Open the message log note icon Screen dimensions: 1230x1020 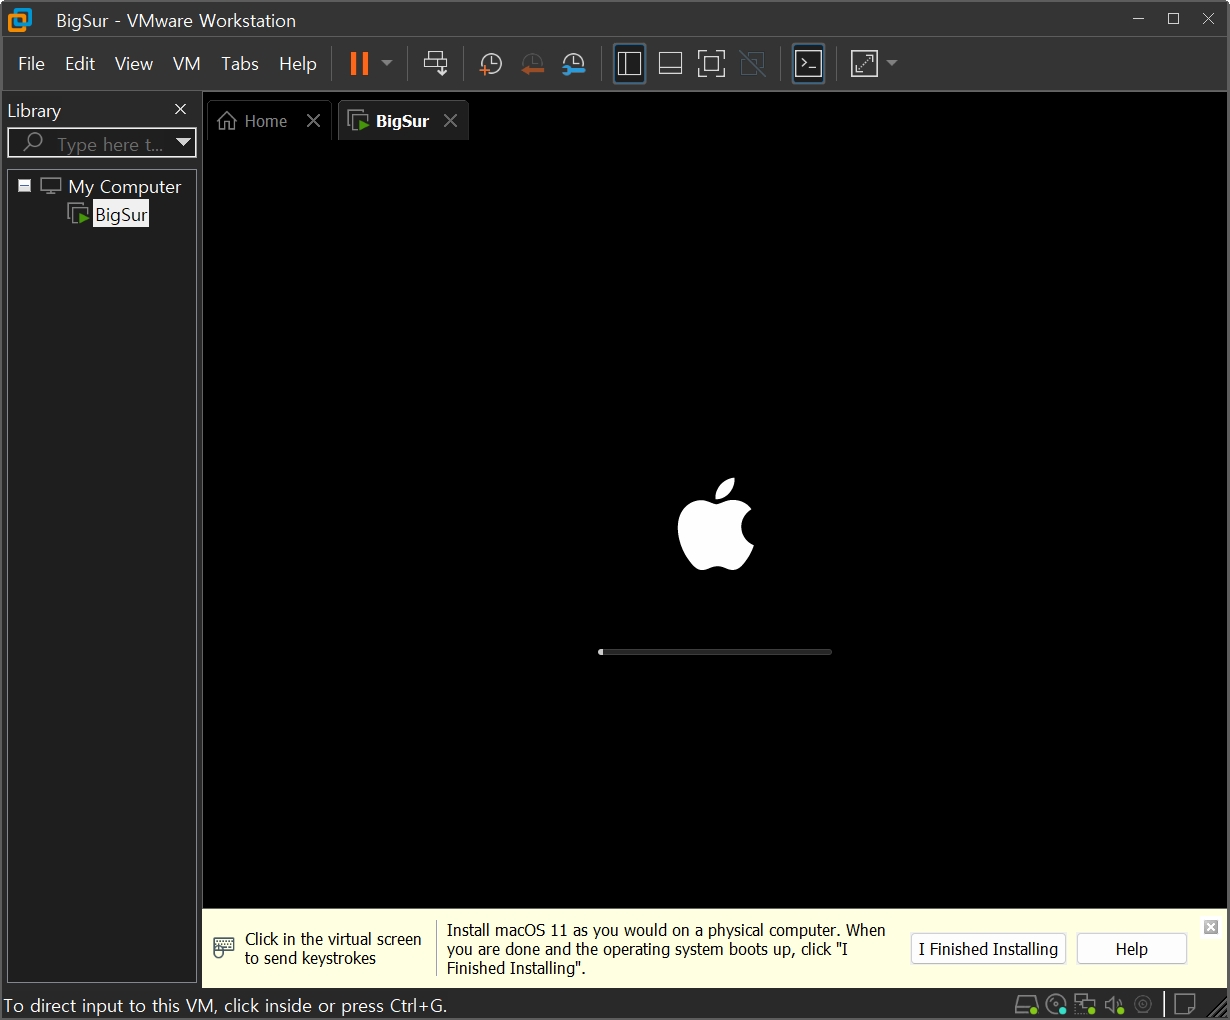point(1185,1003)
